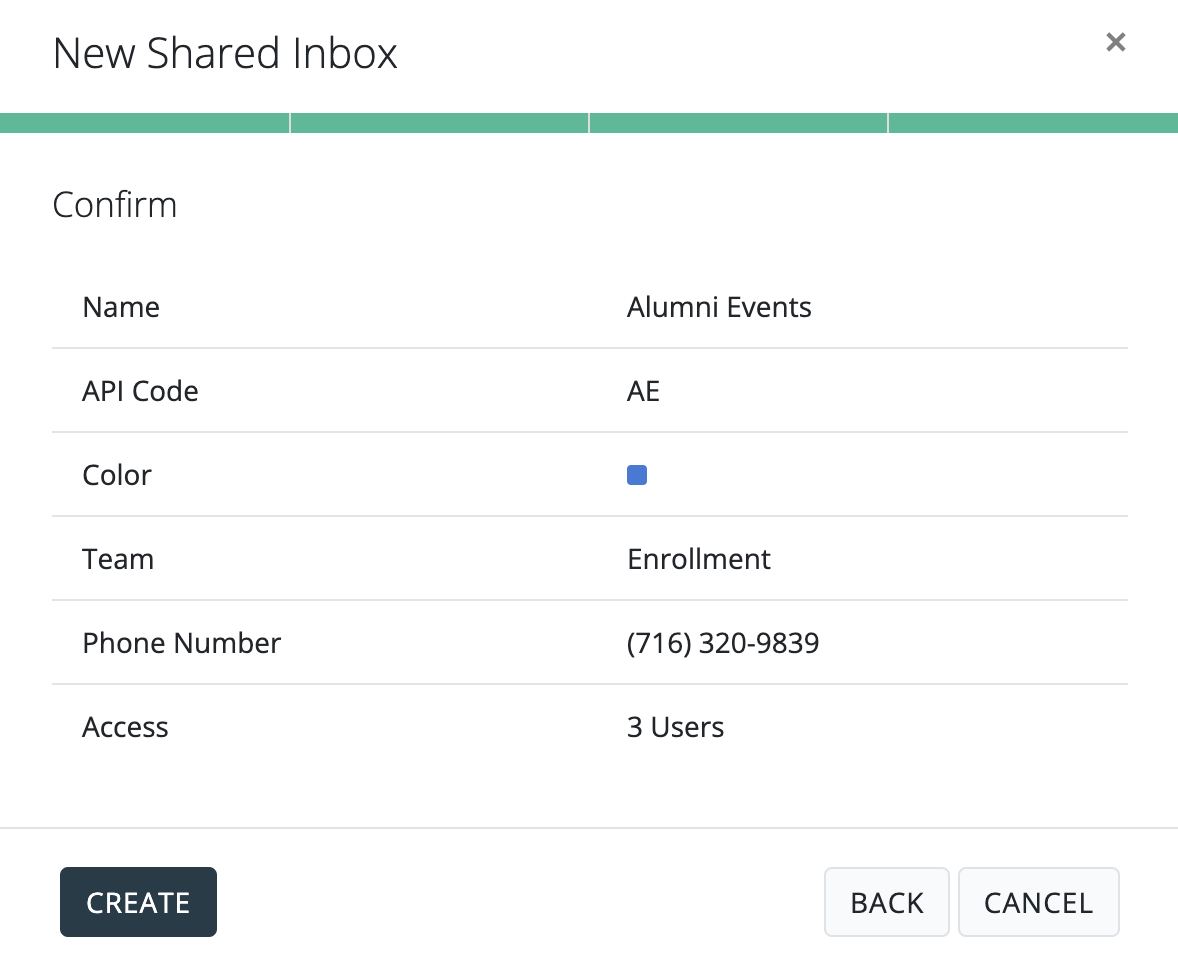Viewport: 1178px width, 968px height.
Task: Click the Phone Number row label
Action: 181,643
